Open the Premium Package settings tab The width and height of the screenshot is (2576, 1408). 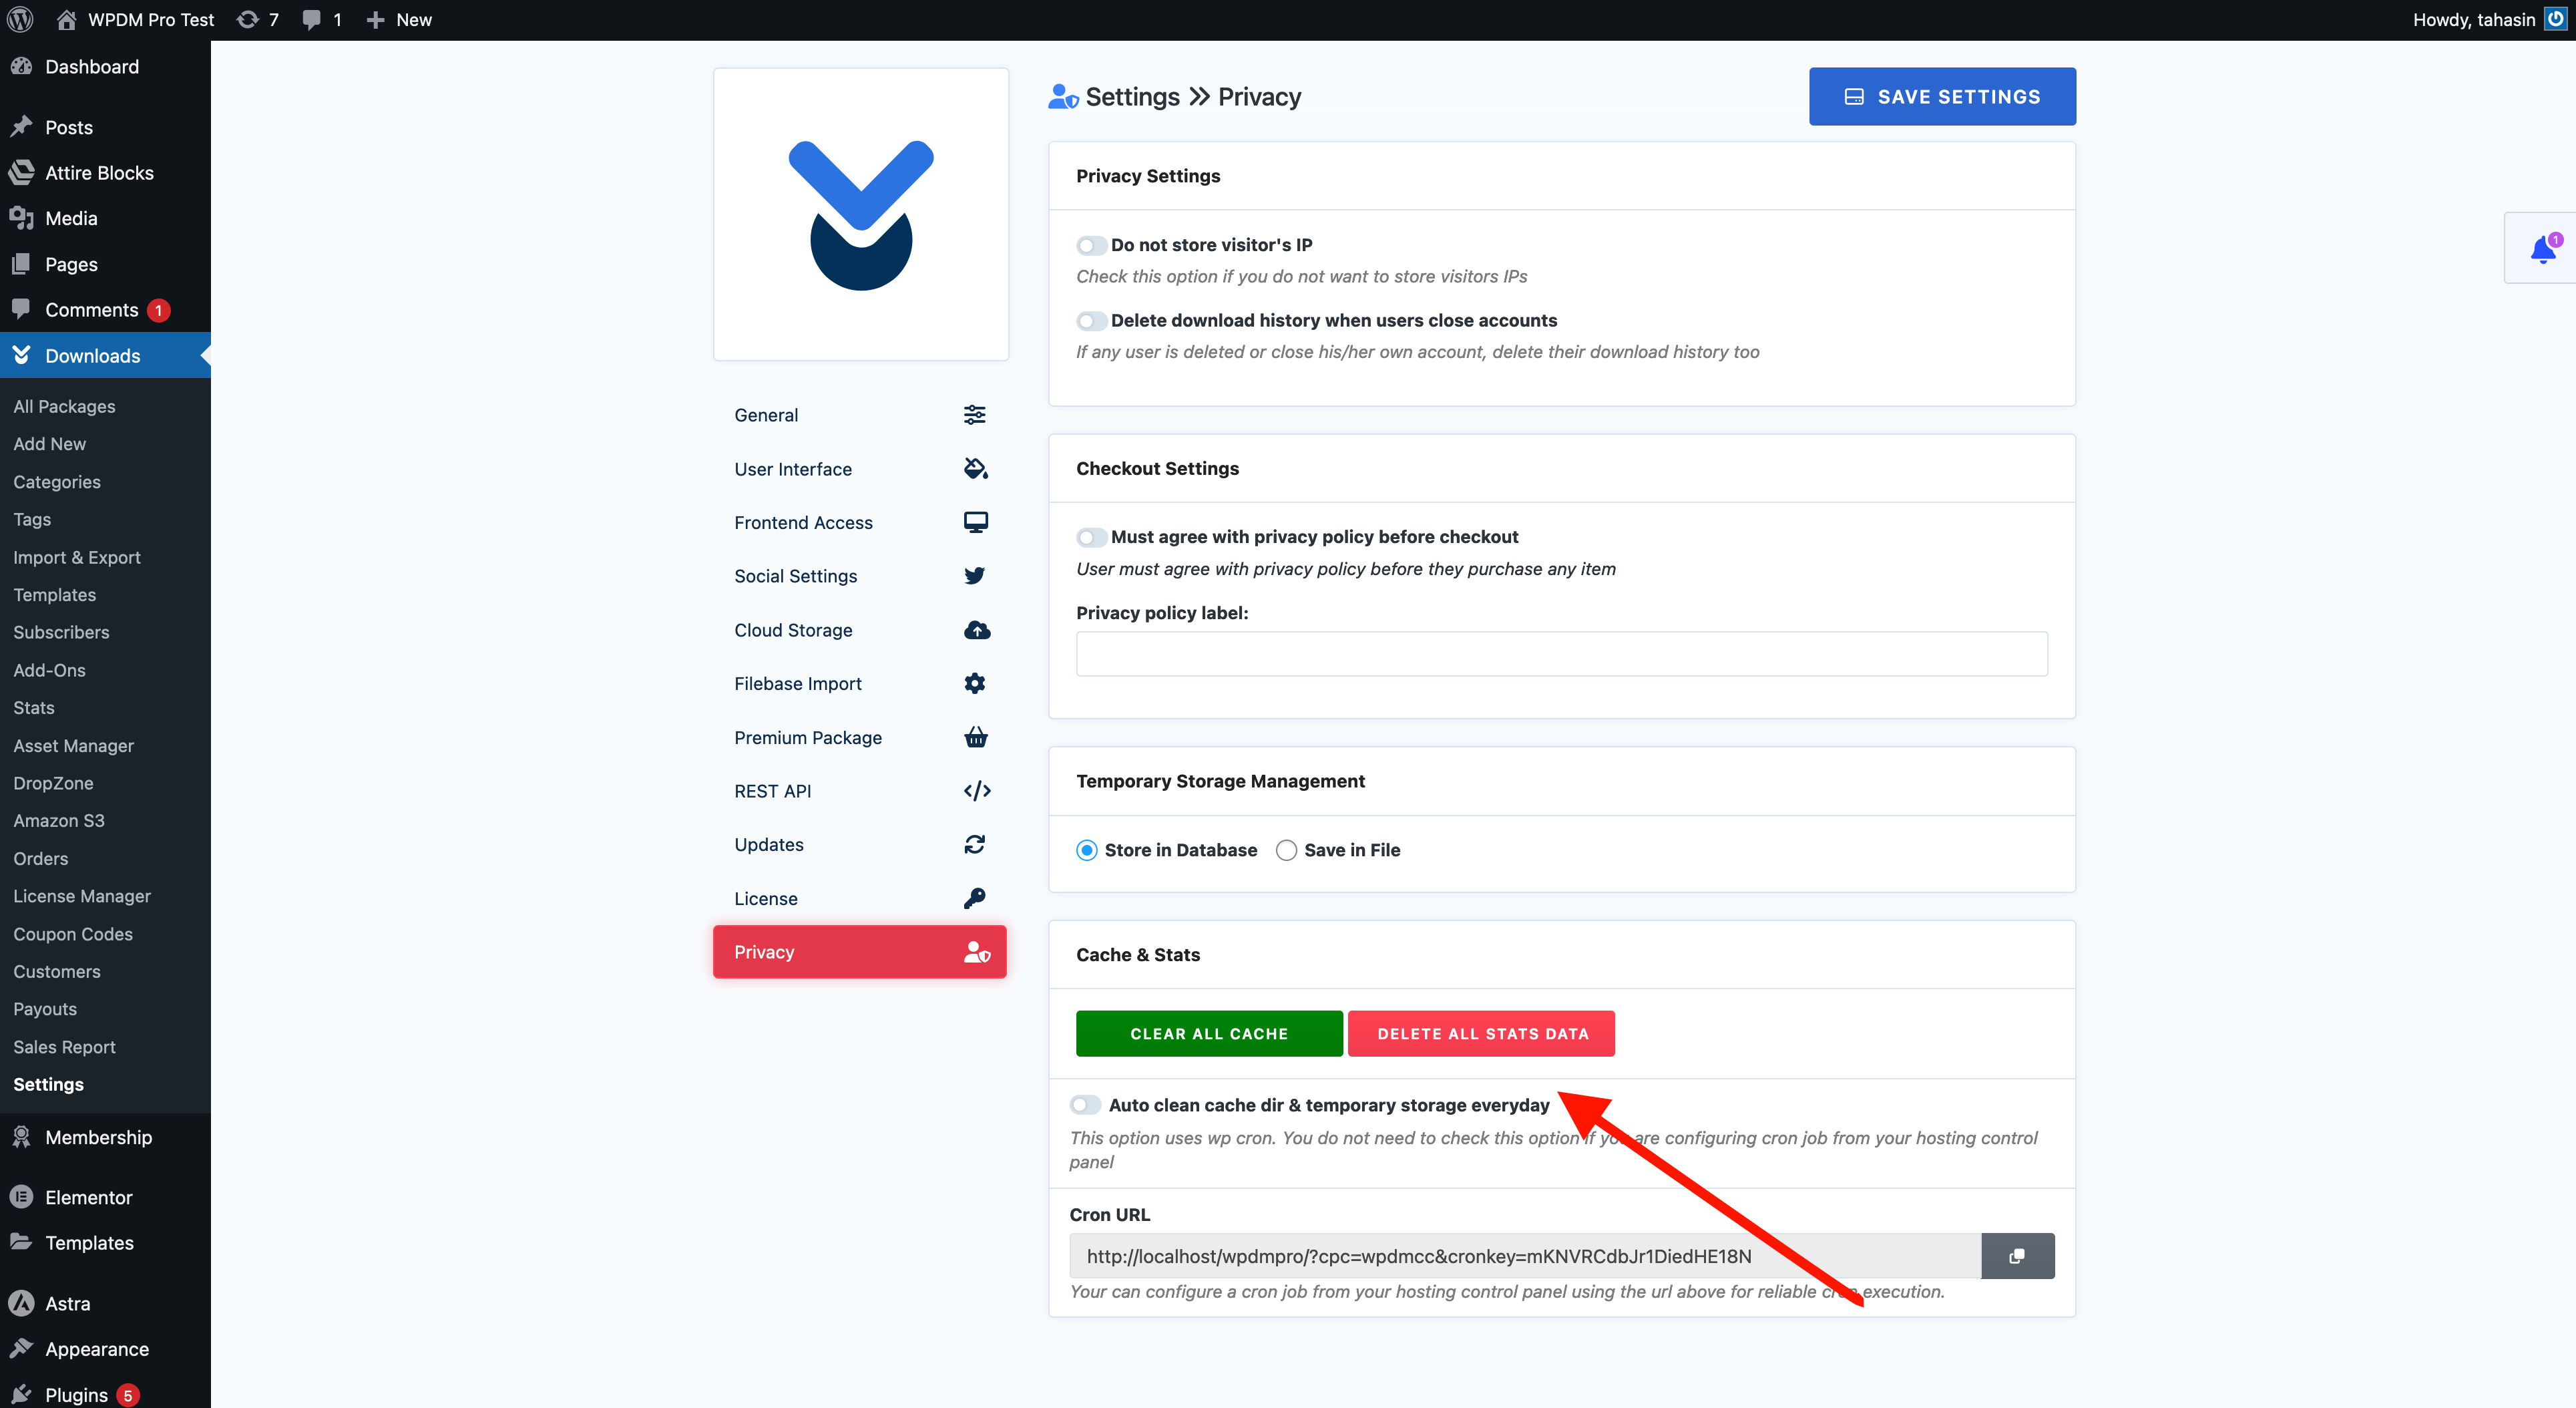point(860,737)
